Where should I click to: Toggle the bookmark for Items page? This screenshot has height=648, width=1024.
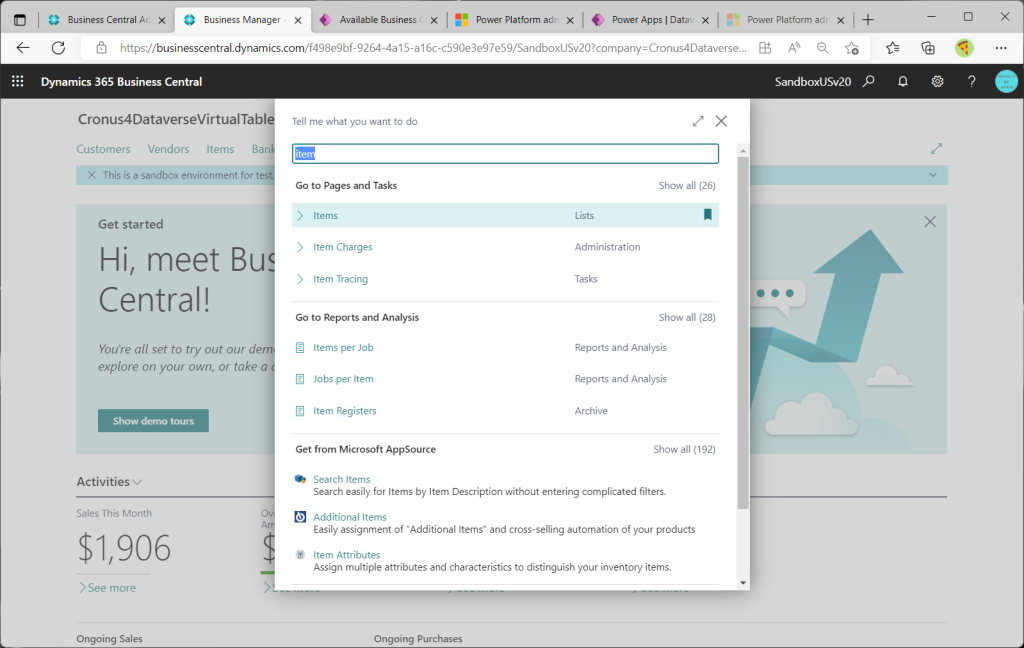click(707, 215)
